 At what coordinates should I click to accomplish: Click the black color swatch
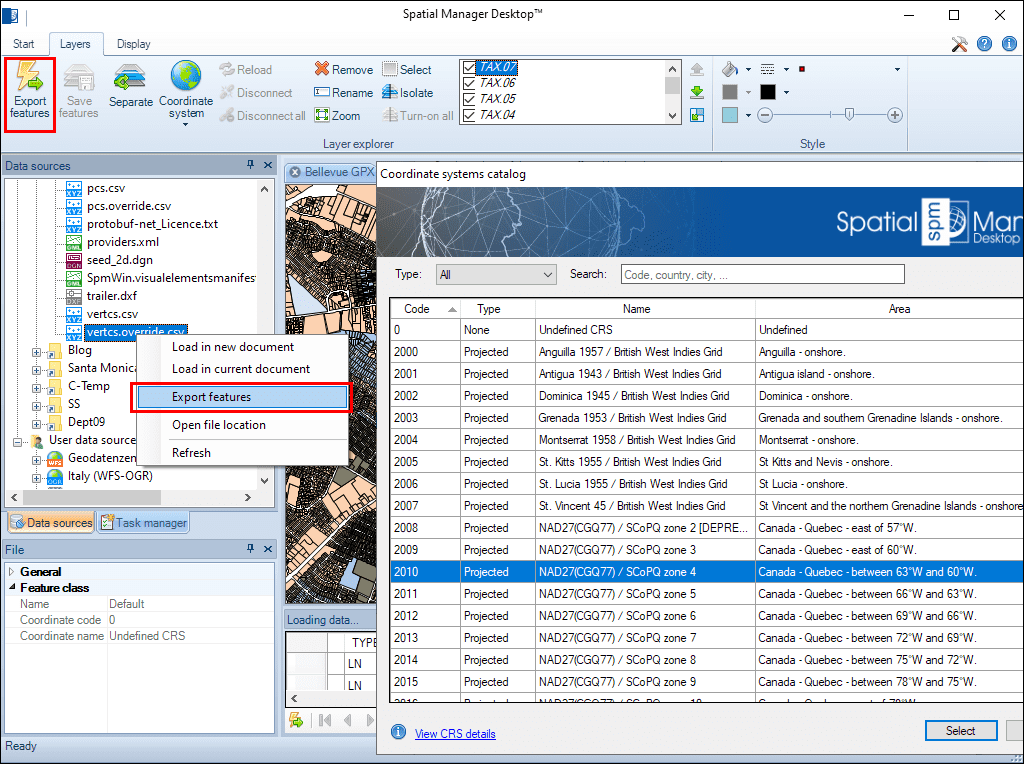(x=768, y=92)
